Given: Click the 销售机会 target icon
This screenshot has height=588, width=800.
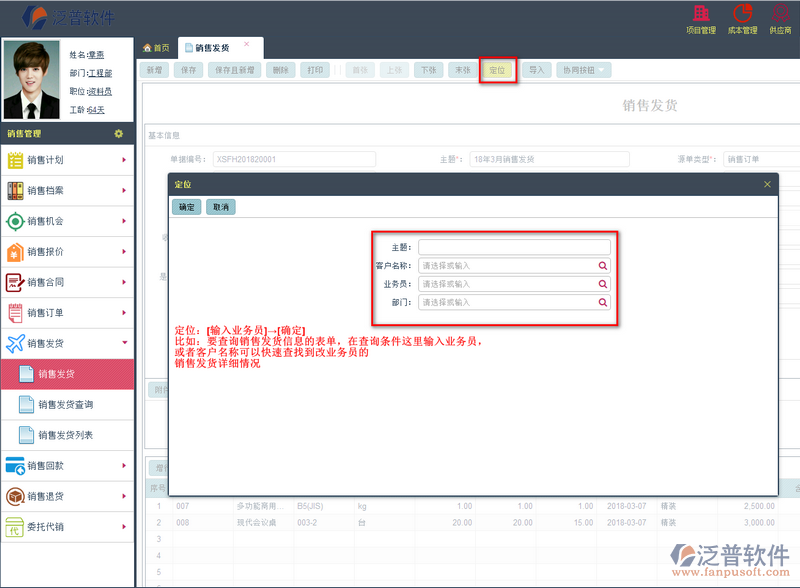Looking at the screenshot, I should point(15,222).
